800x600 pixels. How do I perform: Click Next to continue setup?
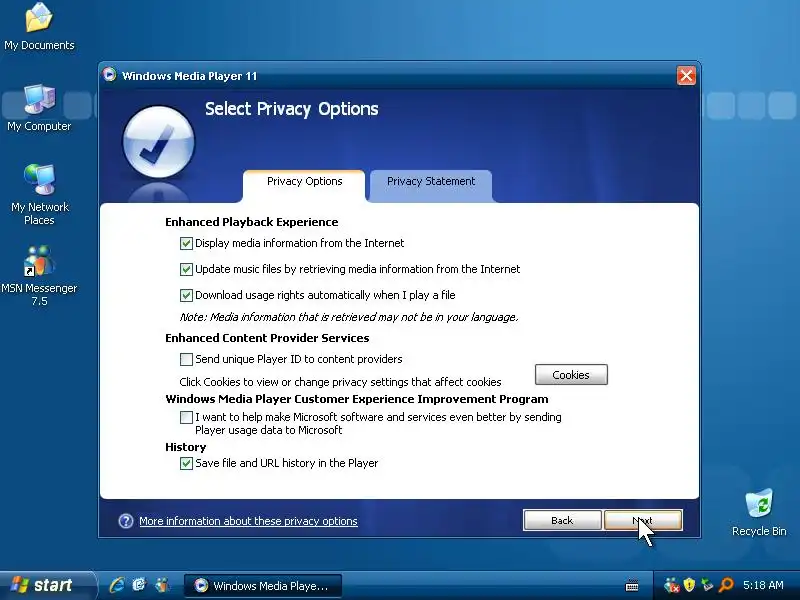point(643,520)
